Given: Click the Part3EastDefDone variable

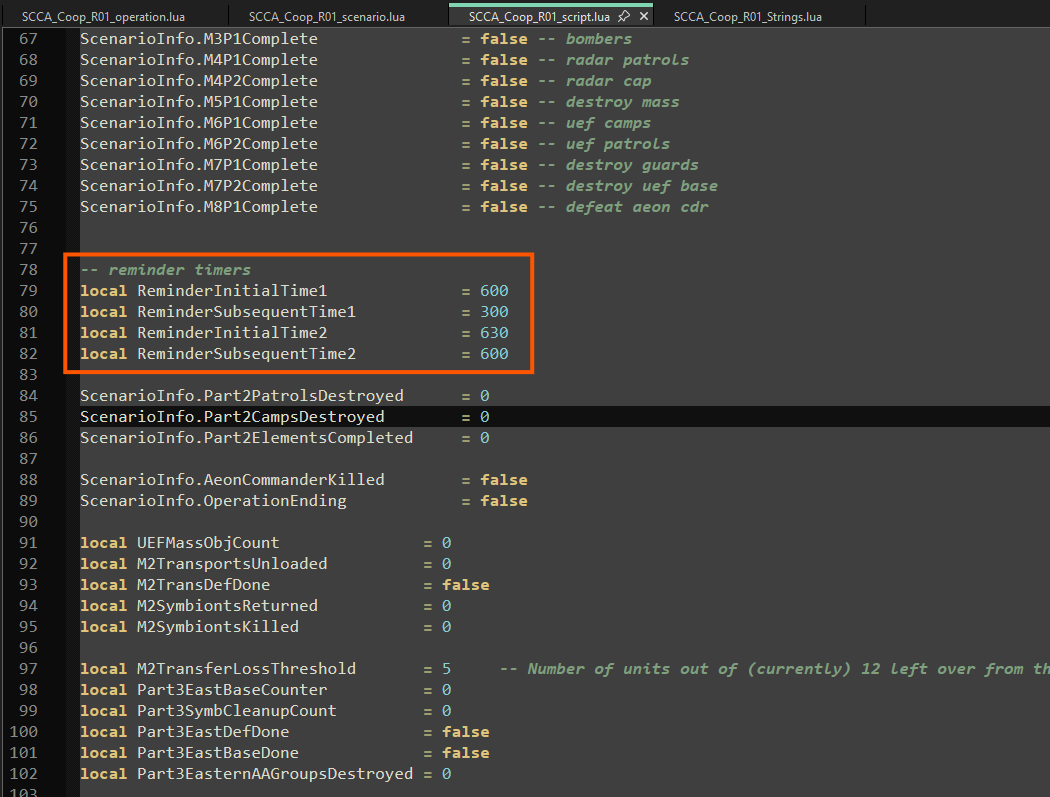Looking at the screenshot, I should [213, 731].
